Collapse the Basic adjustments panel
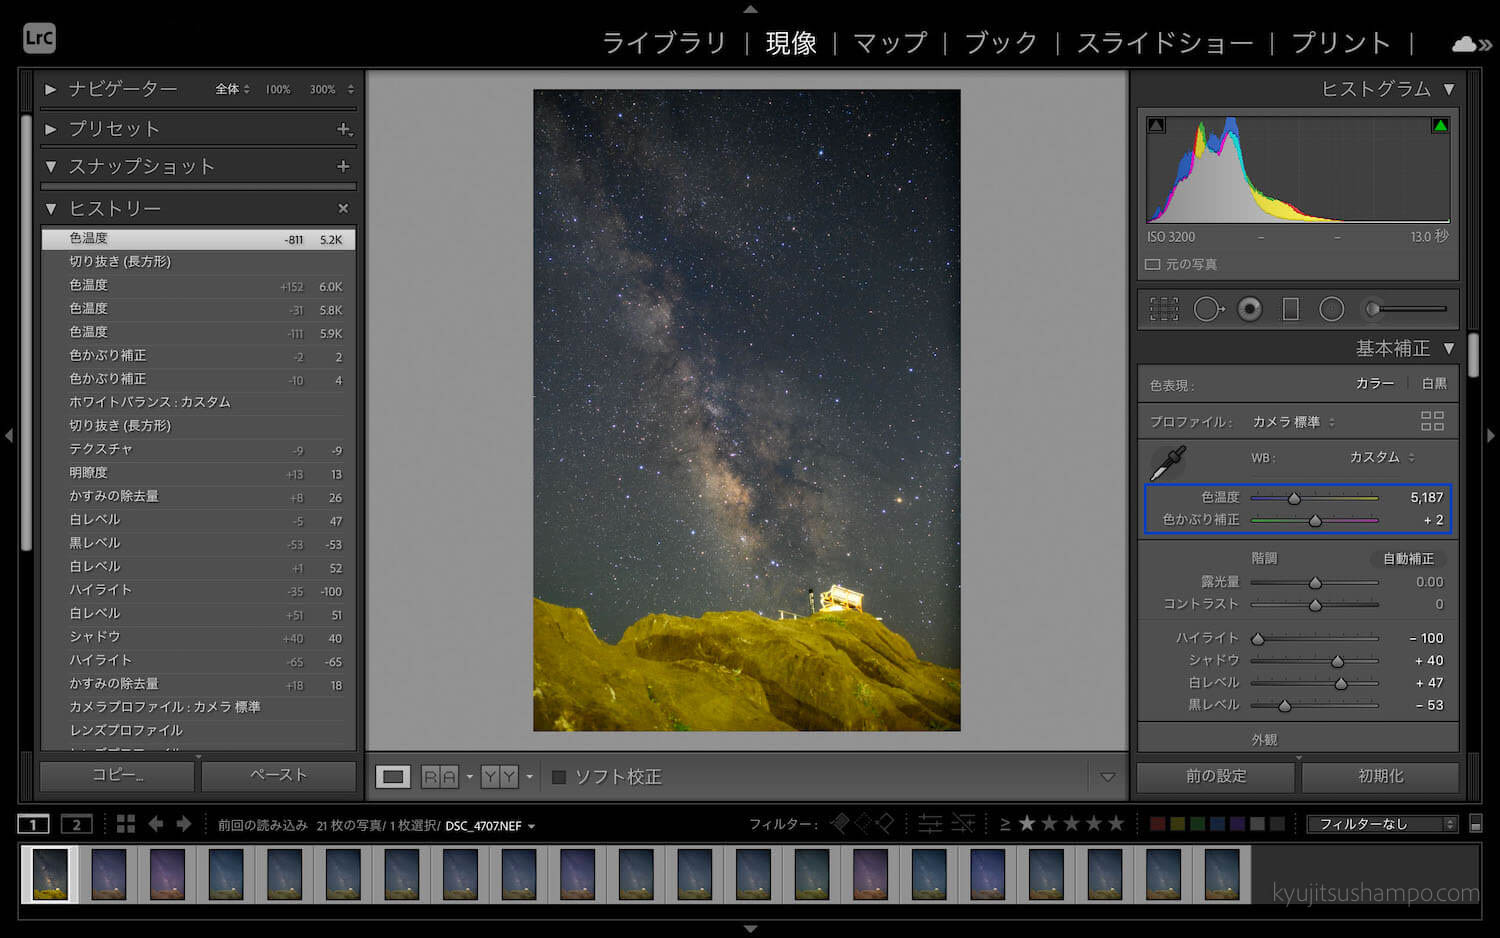Image resolution: width=1500 pixels, height=938 pixels. point(1449,348)
